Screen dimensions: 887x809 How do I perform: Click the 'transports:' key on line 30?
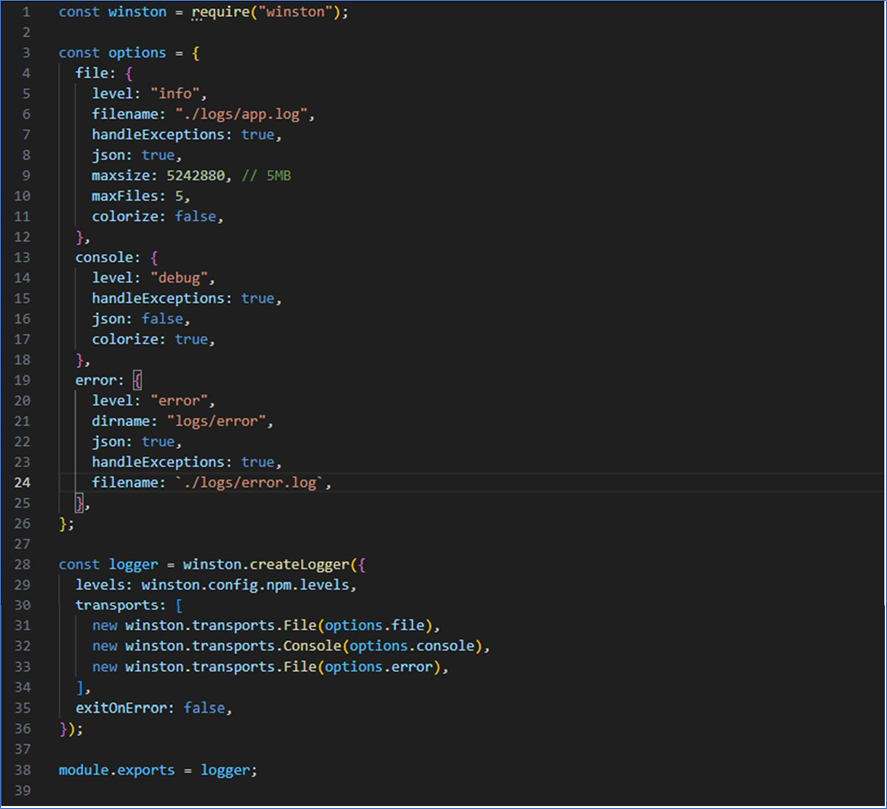(120, 605)
